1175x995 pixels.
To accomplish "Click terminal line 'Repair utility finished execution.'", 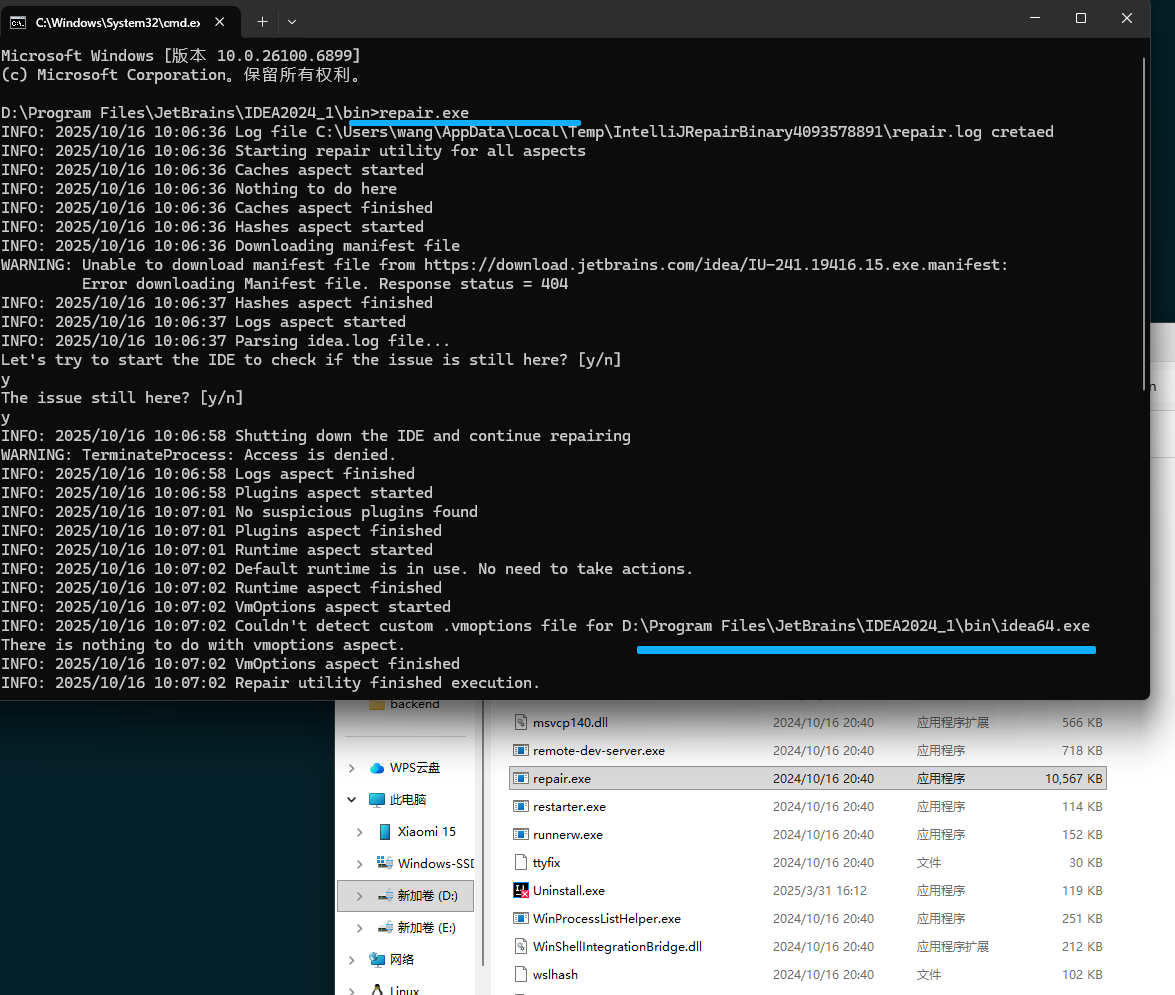I will tap(387, 683).
